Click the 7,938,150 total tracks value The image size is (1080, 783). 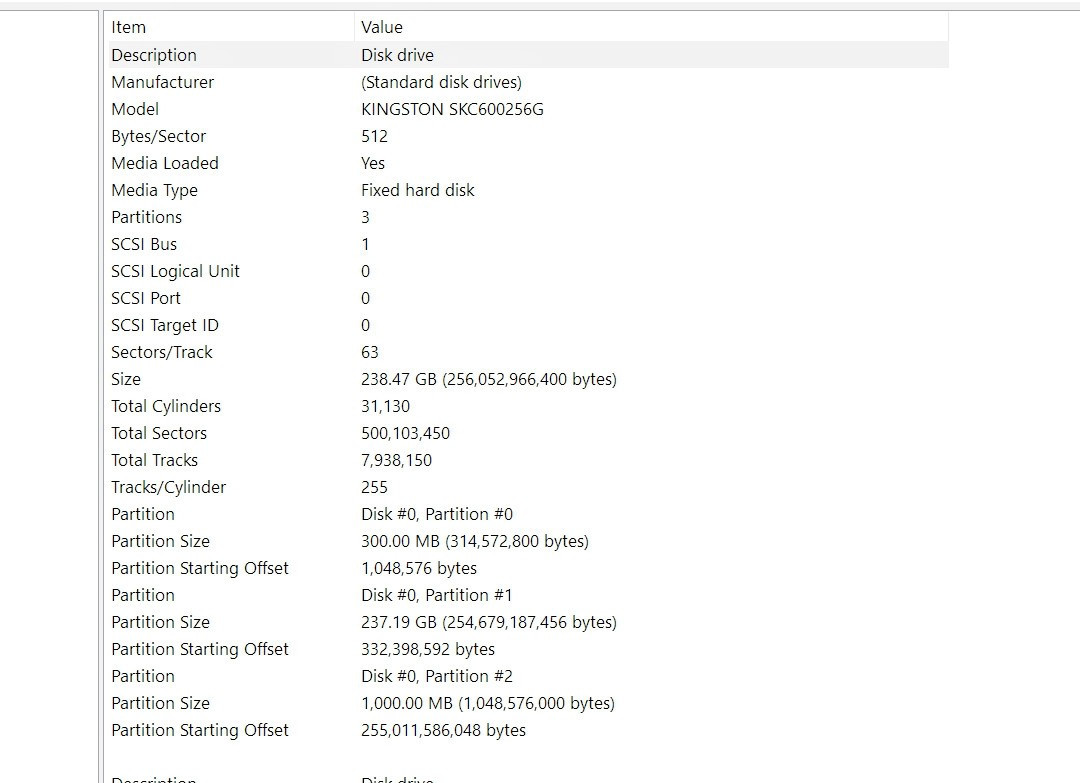click(x=396, y=460)
